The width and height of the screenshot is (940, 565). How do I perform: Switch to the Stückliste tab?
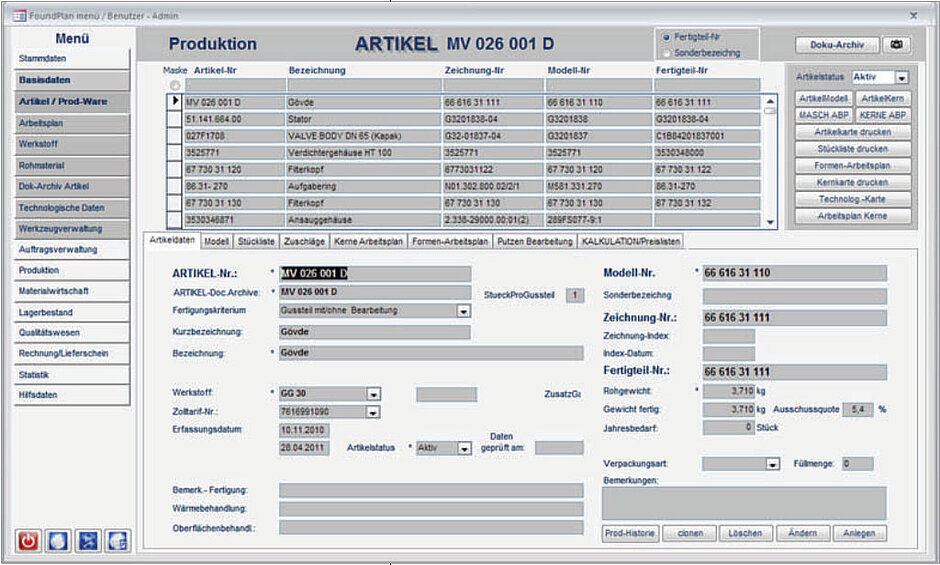point(257,241)
